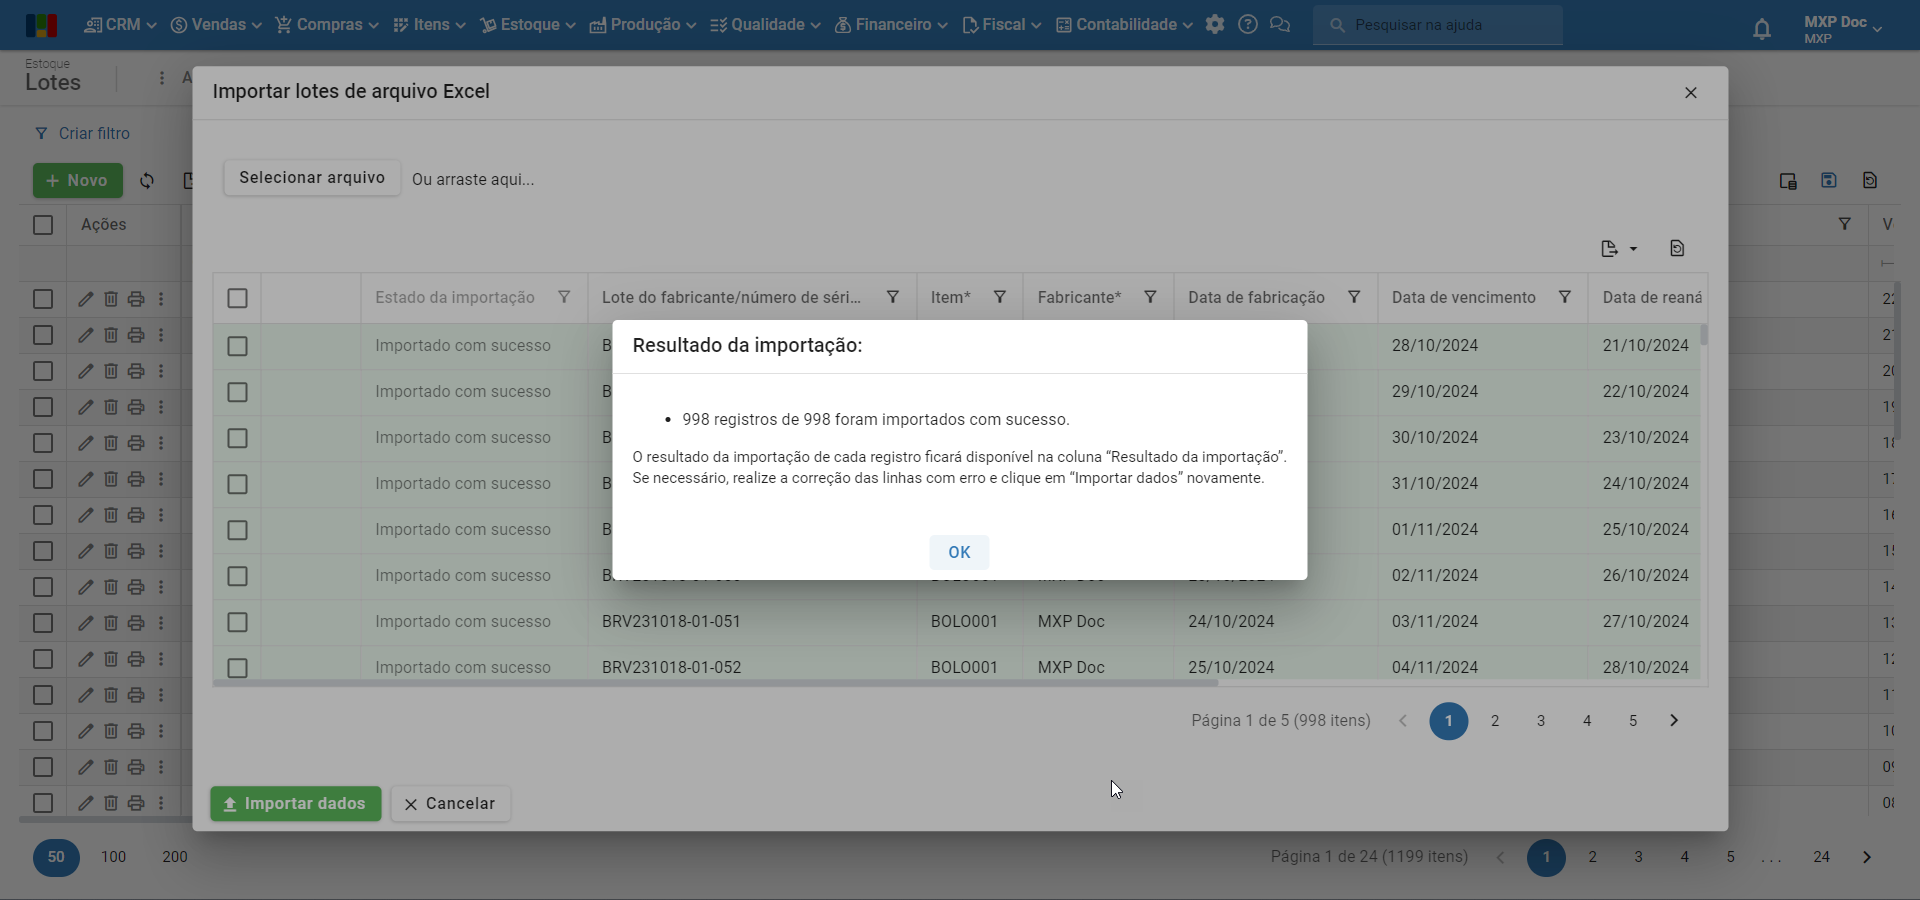Click the floppy-disk save icon in Lotes toolbar
The height and width of the screenshot is (900, 1920).
pyautogui.click(x=1829, y=181)
